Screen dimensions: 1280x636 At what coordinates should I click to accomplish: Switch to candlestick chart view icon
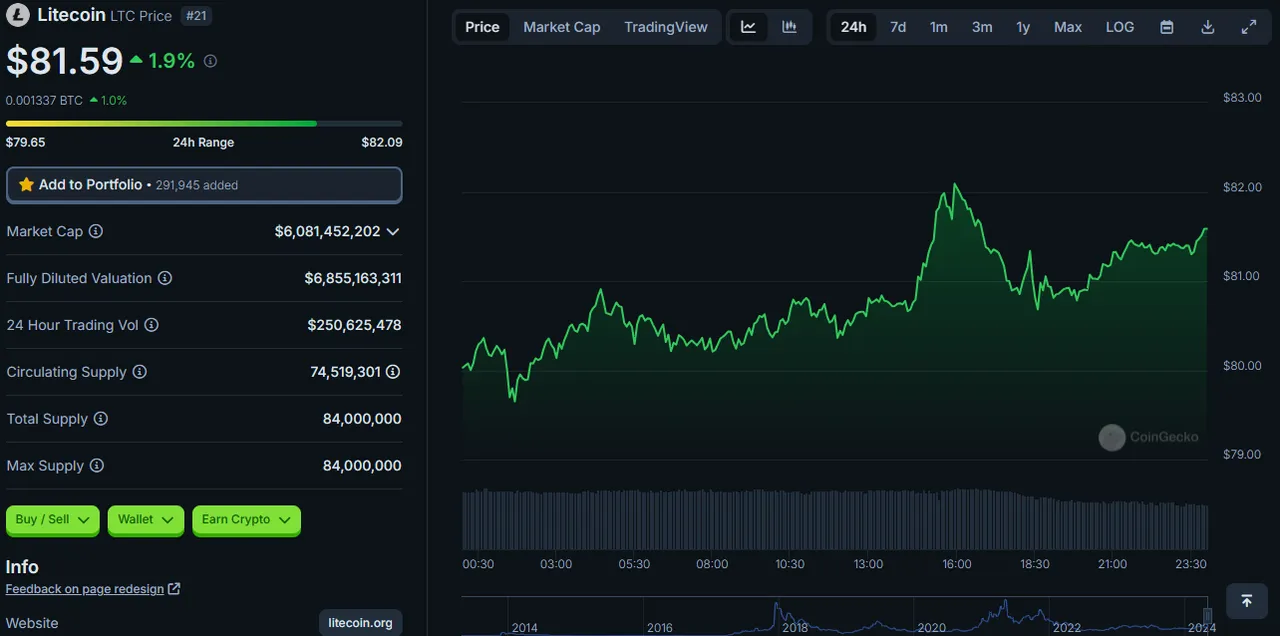click(x=789, y=27)
